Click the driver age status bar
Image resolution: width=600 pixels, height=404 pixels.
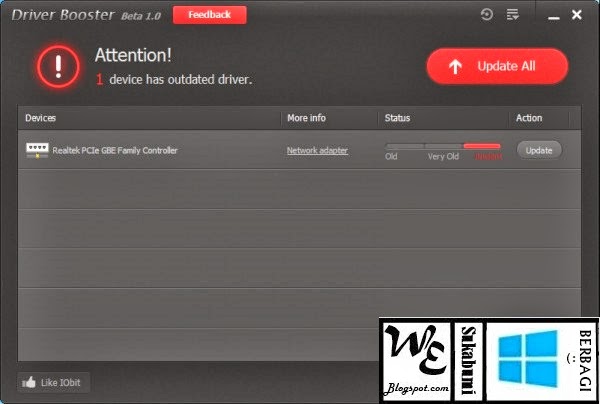point(443,146)
